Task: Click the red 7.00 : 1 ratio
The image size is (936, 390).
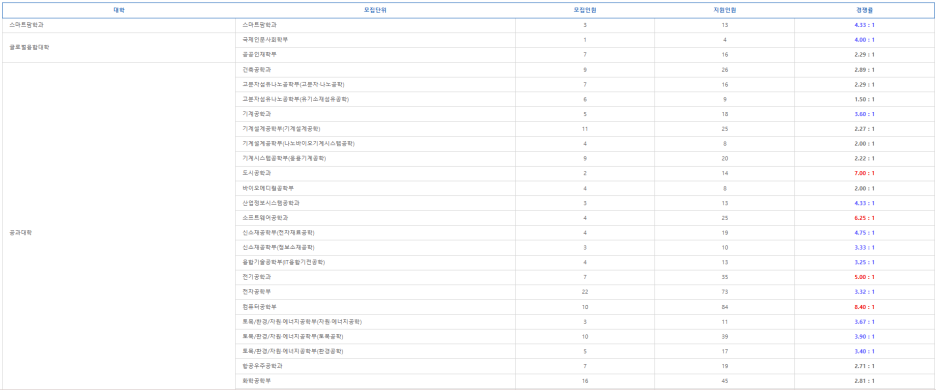Action: (864, 173)
